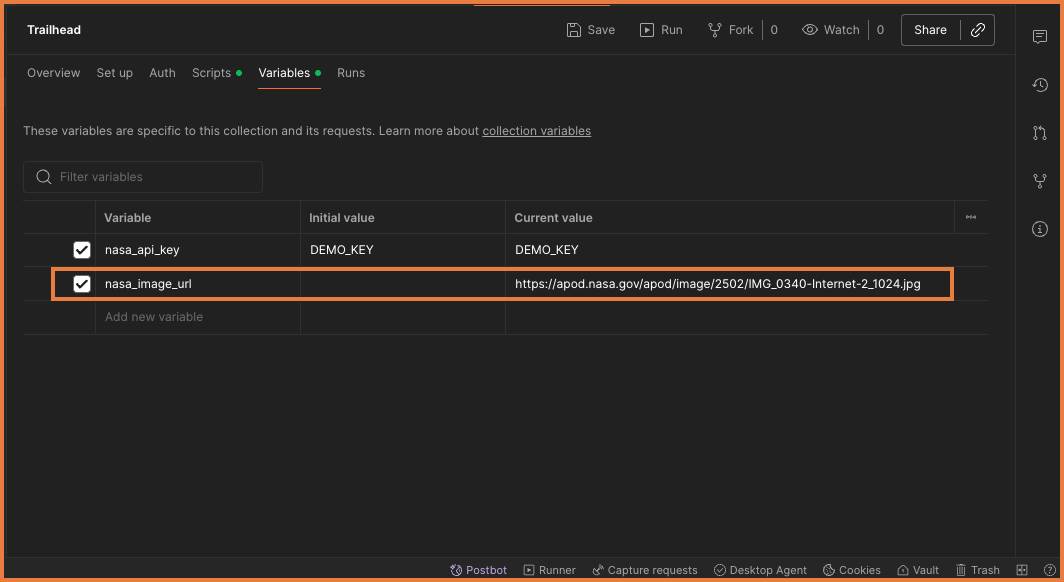Follow the collection variables link
Viewport: 1064px width, 582px height.
(536, 131)
